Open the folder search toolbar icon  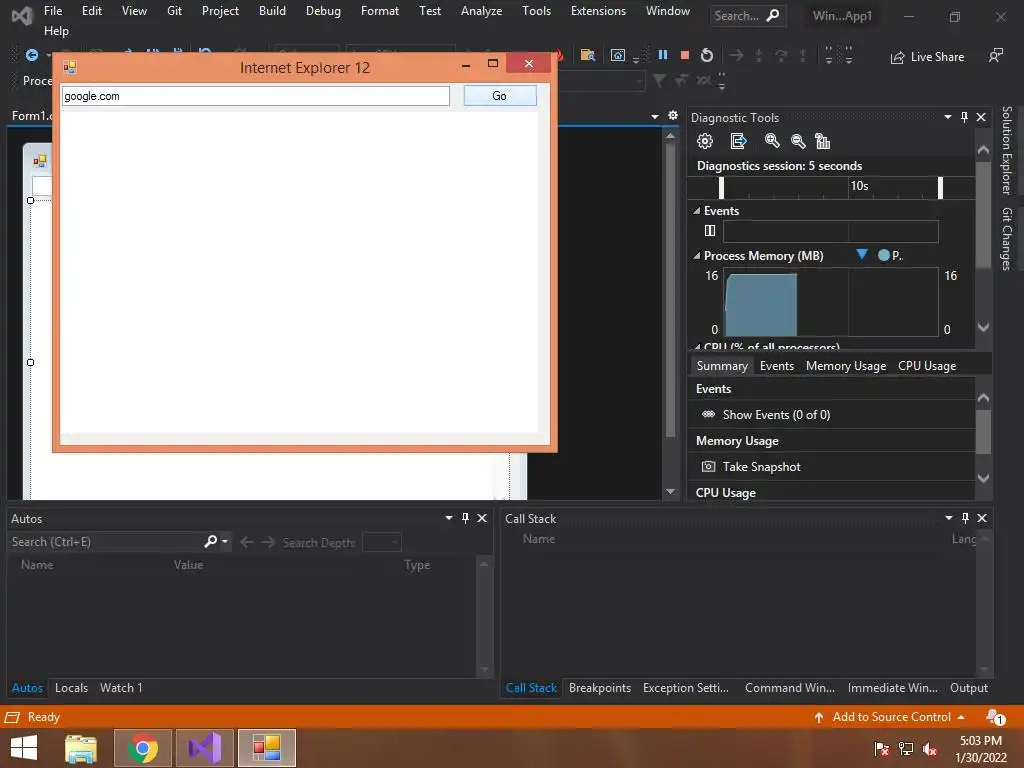point(588,56)
